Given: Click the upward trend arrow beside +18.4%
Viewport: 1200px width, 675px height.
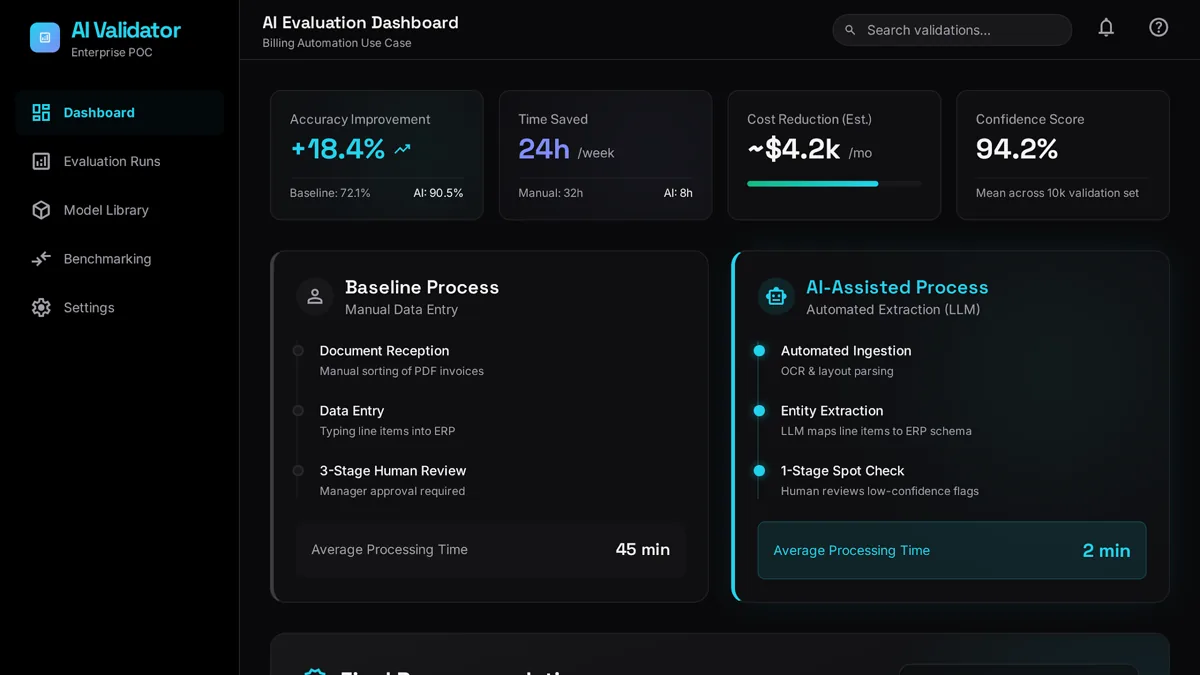Looking at the screenshot, I should (x=403, y=149).
